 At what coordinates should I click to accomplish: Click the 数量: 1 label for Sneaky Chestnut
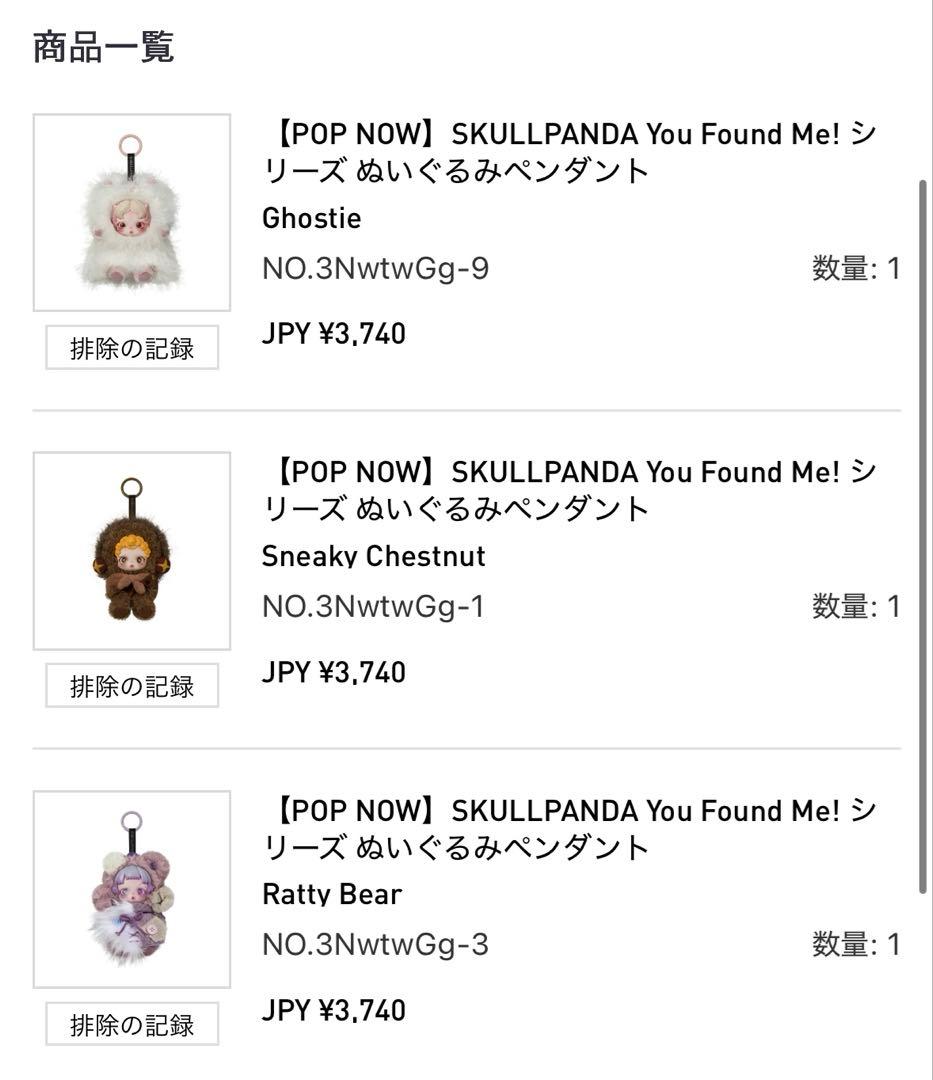coord(856,607)
